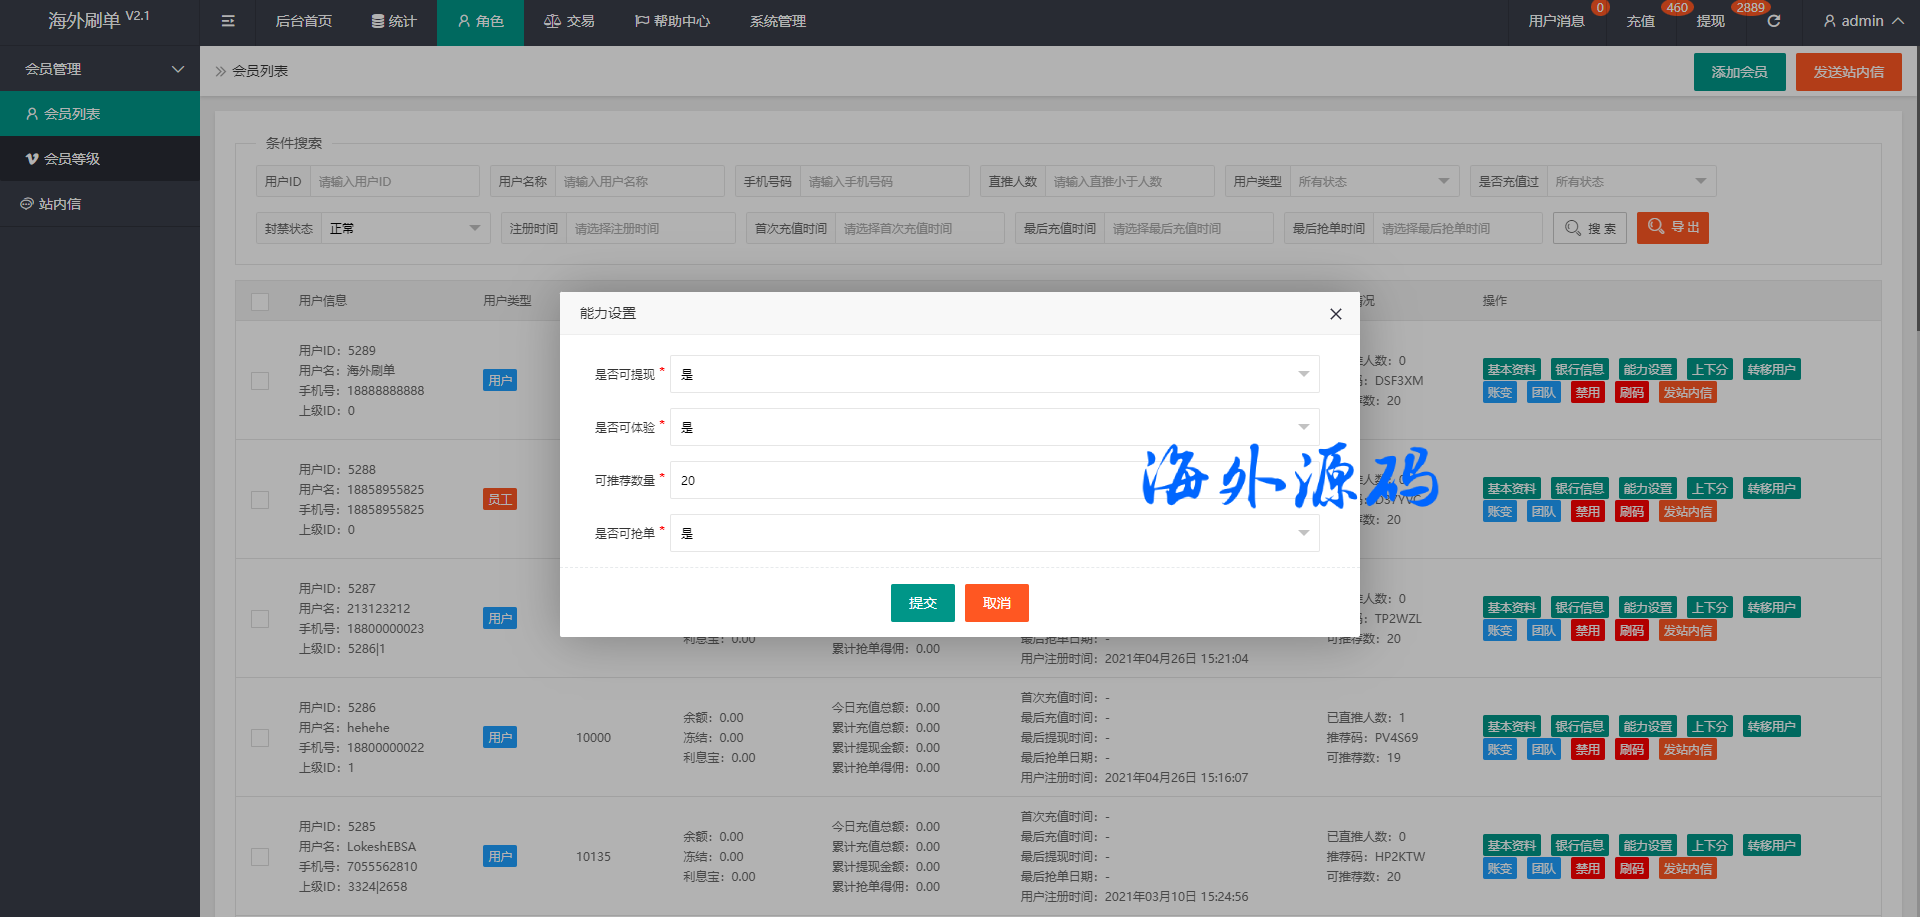
Task: Toggle the select-all checkbox in table header
Action: 260,301
